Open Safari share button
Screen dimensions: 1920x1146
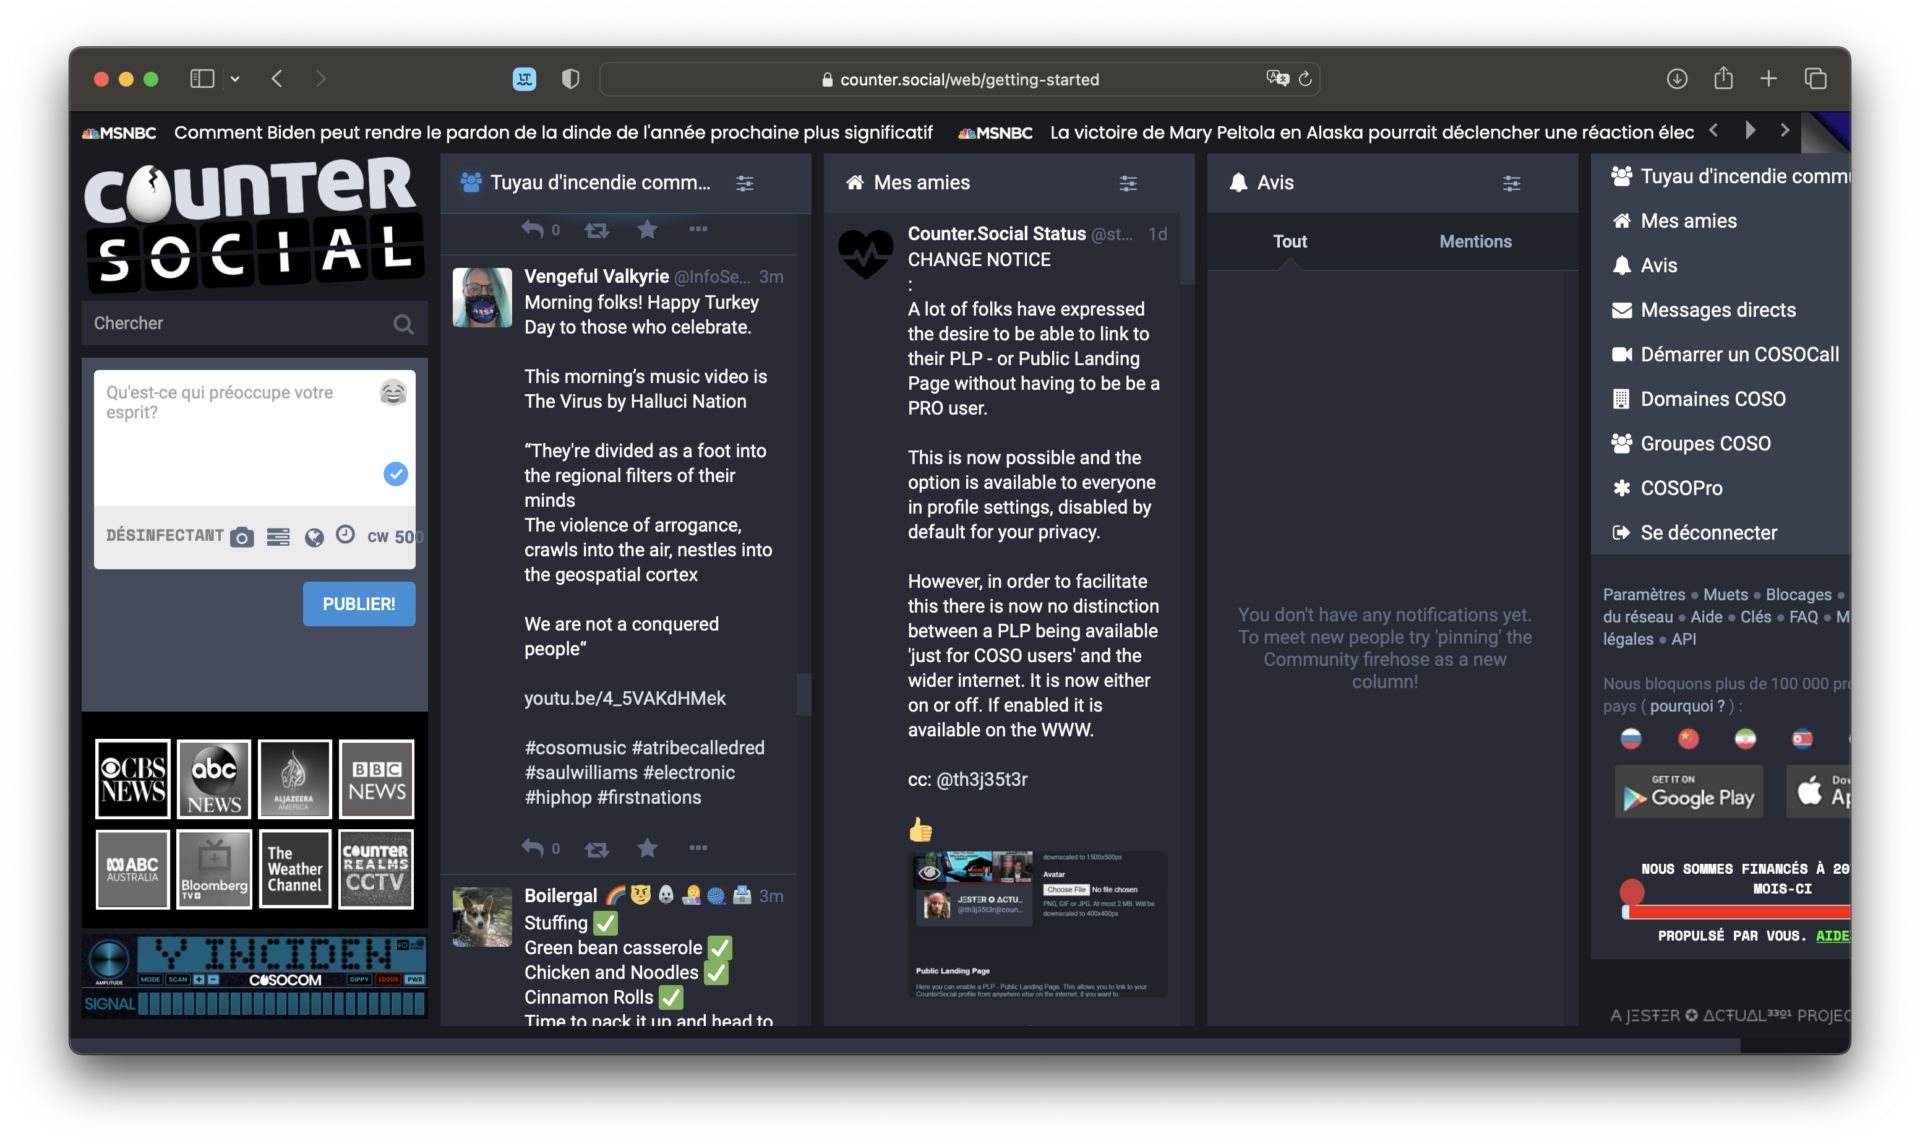pos(1723,78)
